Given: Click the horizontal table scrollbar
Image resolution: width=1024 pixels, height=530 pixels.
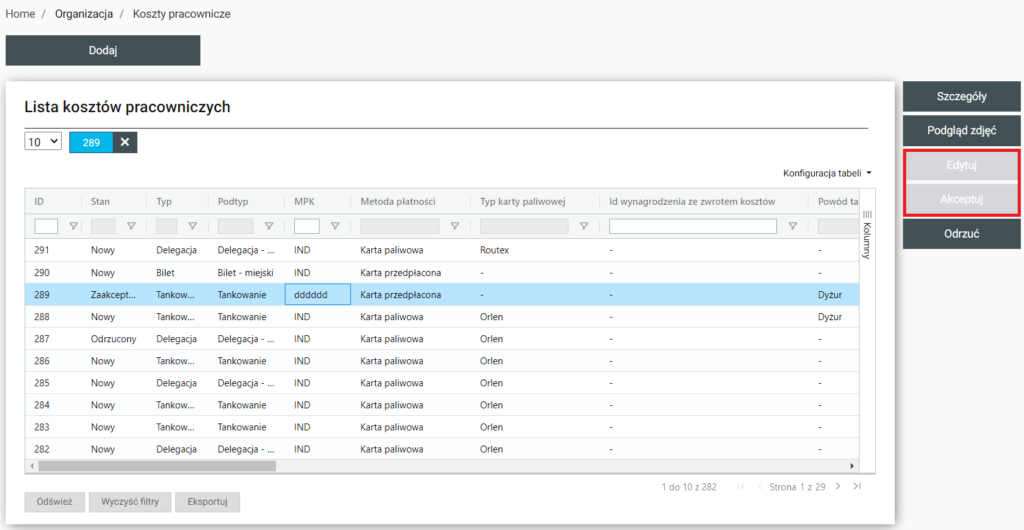Looking at the screenshot, I should tap(156, 466).
